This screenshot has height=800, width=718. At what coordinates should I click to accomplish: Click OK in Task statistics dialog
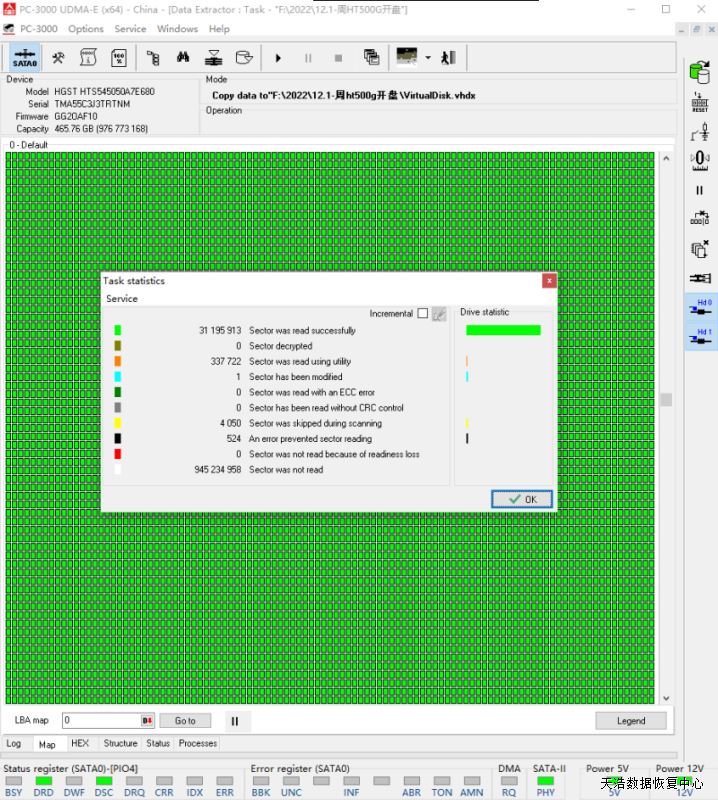(522, 498)
